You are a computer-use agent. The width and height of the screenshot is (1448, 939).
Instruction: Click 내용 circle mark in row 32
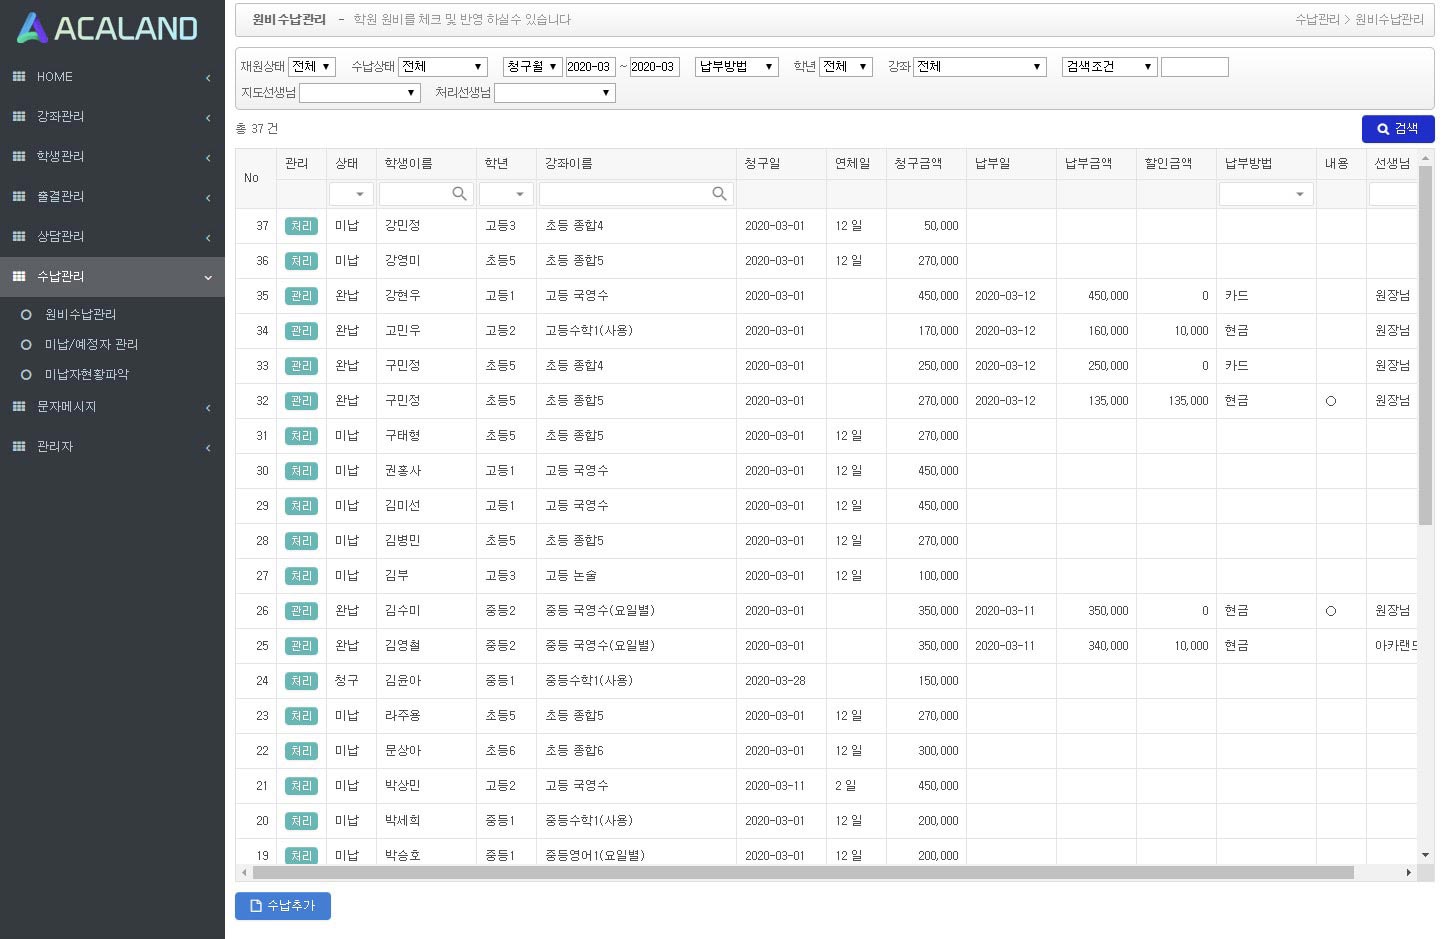click(1330, 401)
